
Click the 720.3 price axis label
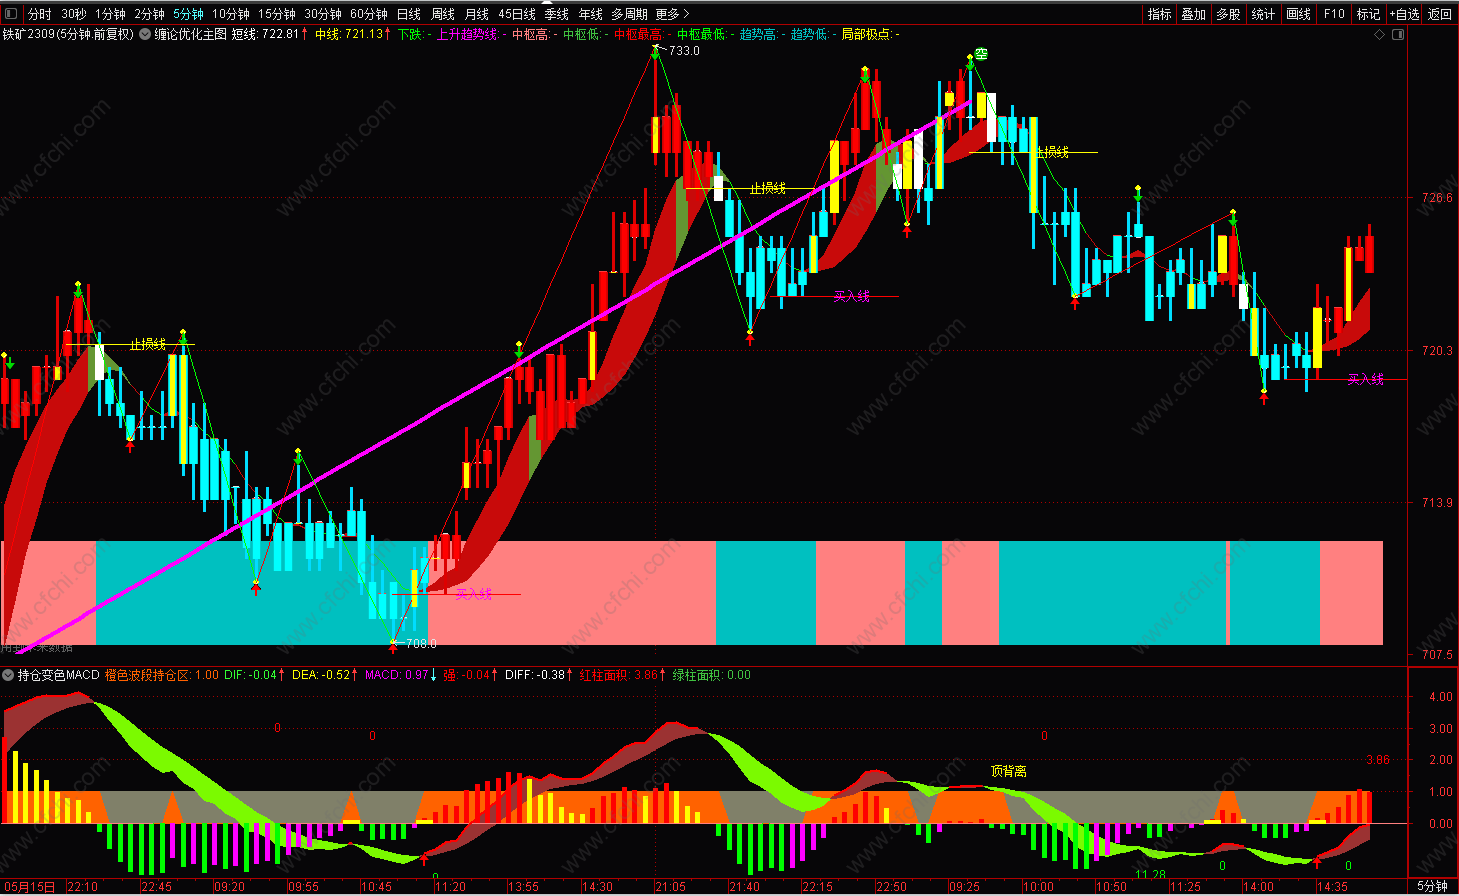[1437, 351]
